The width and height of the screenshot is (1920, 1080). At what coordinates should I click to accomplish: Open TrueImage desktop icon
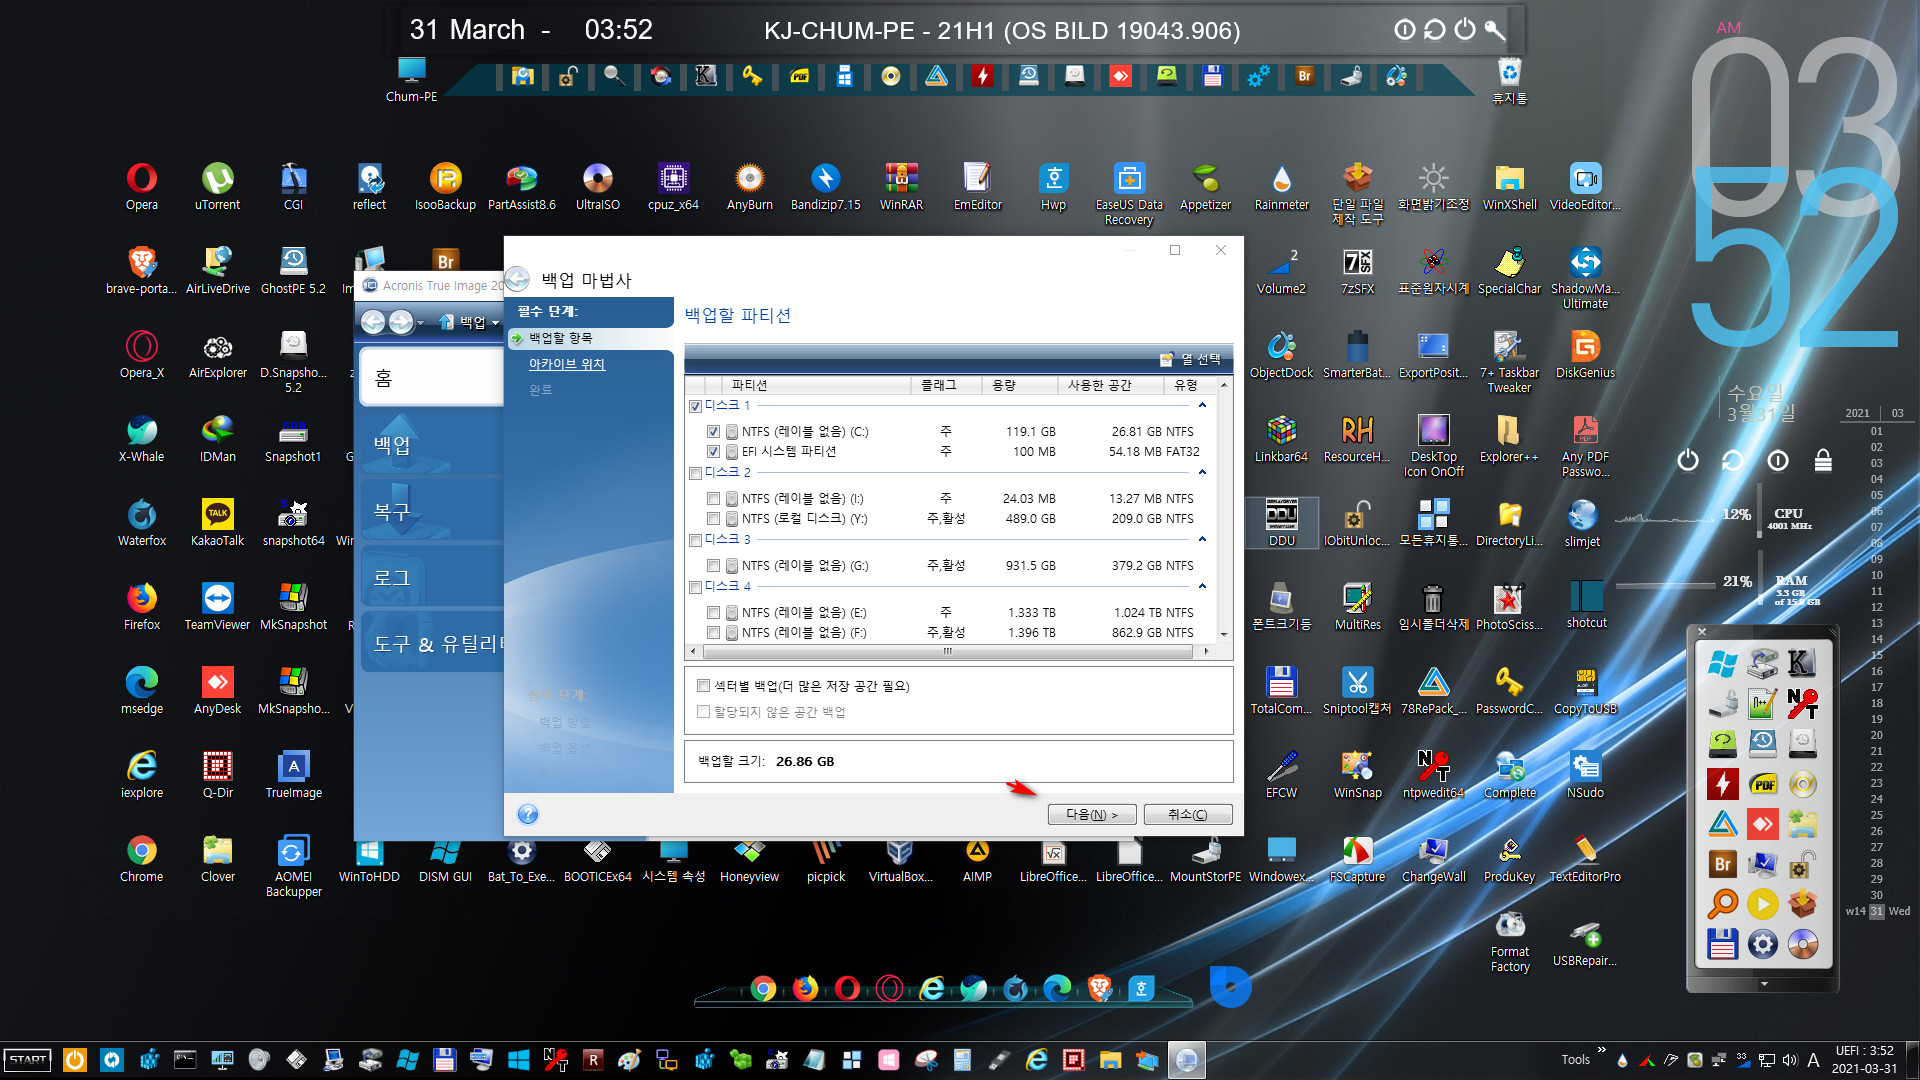click(293, 775)
